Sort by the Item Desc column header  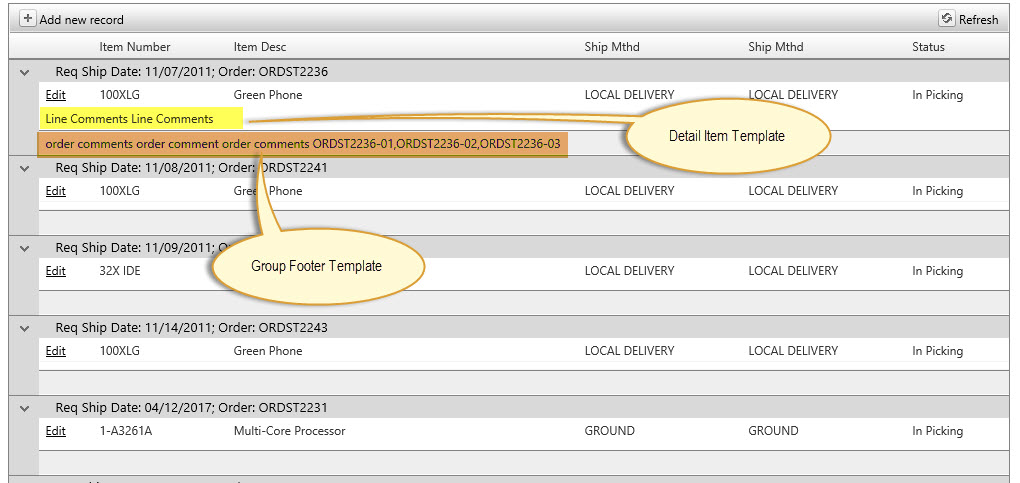click(x=260, y=47)
